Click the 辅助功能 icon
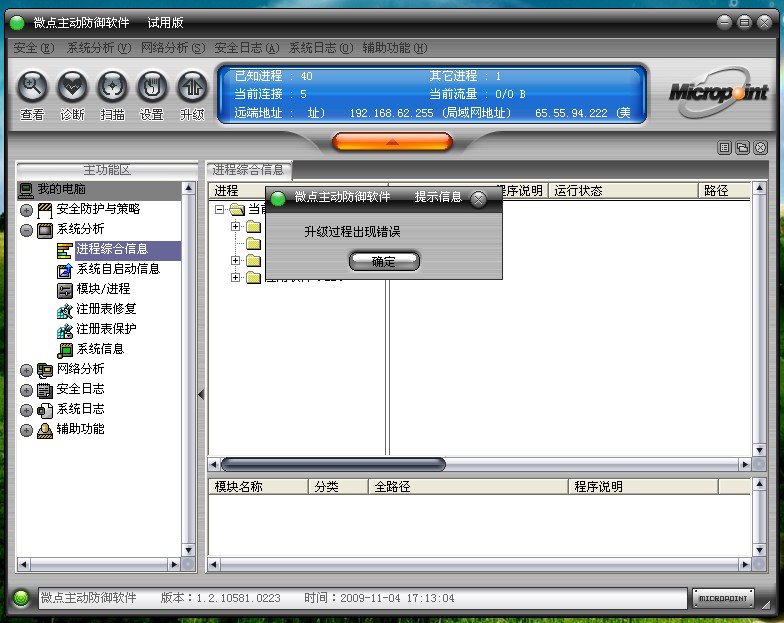784x623 pixels. coord(45,430)
